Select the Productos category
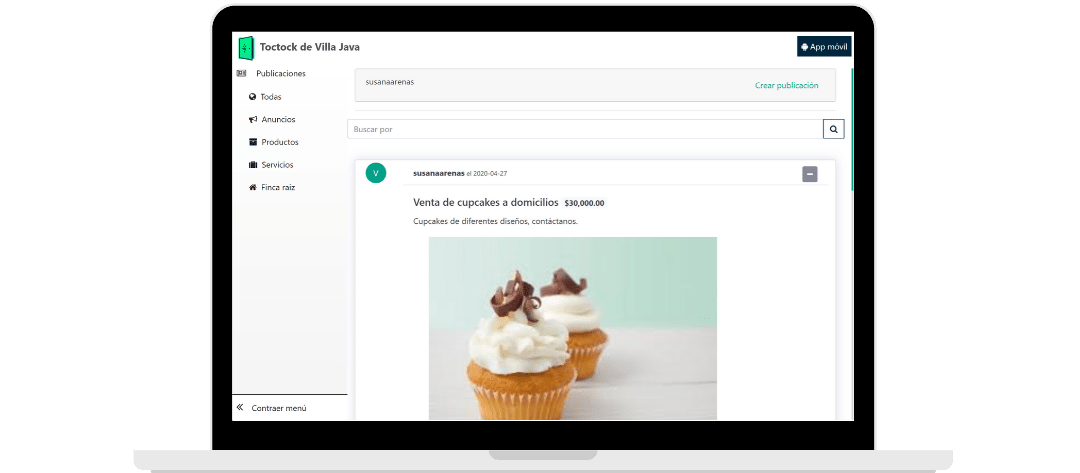Image resolution: width=1080 pixels, height=473 pixels. [x=279, y=142]
